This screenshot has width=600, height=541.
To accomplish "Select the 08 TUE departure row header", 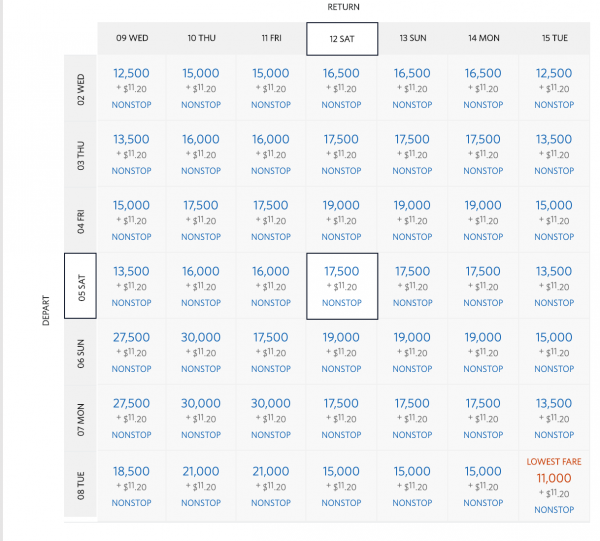I will click(81, 484).
